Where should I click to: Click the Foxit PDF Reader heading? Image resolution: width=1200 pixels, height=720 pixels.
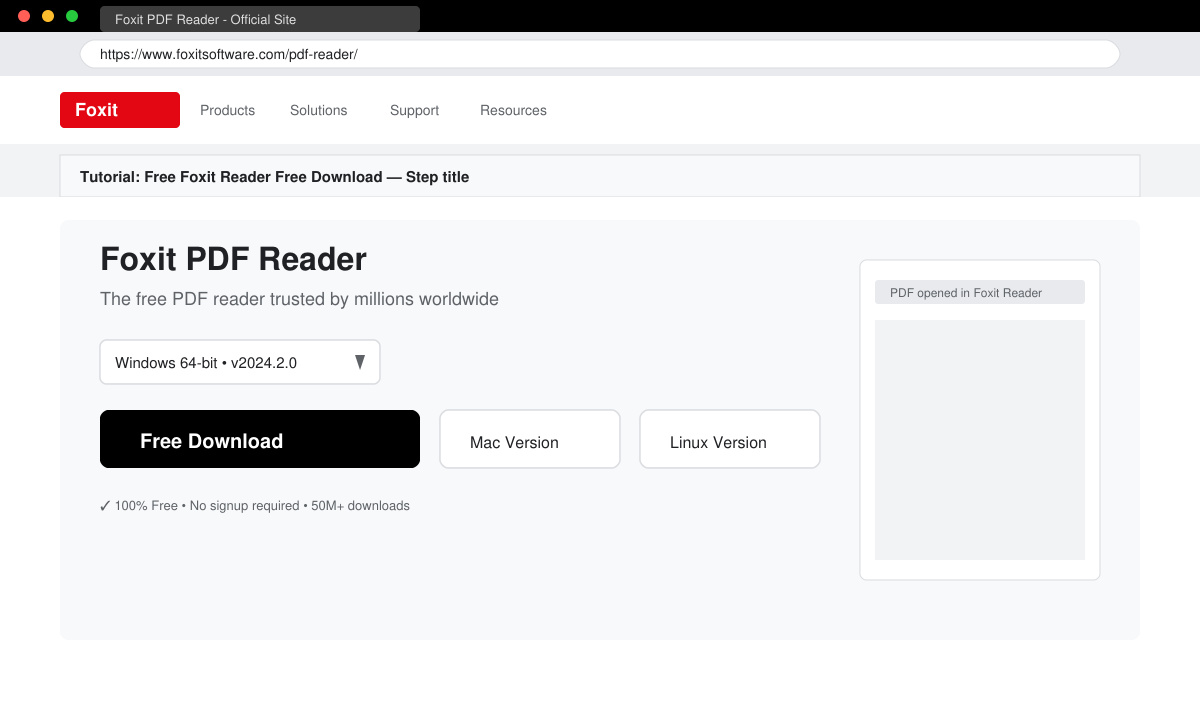233,259
